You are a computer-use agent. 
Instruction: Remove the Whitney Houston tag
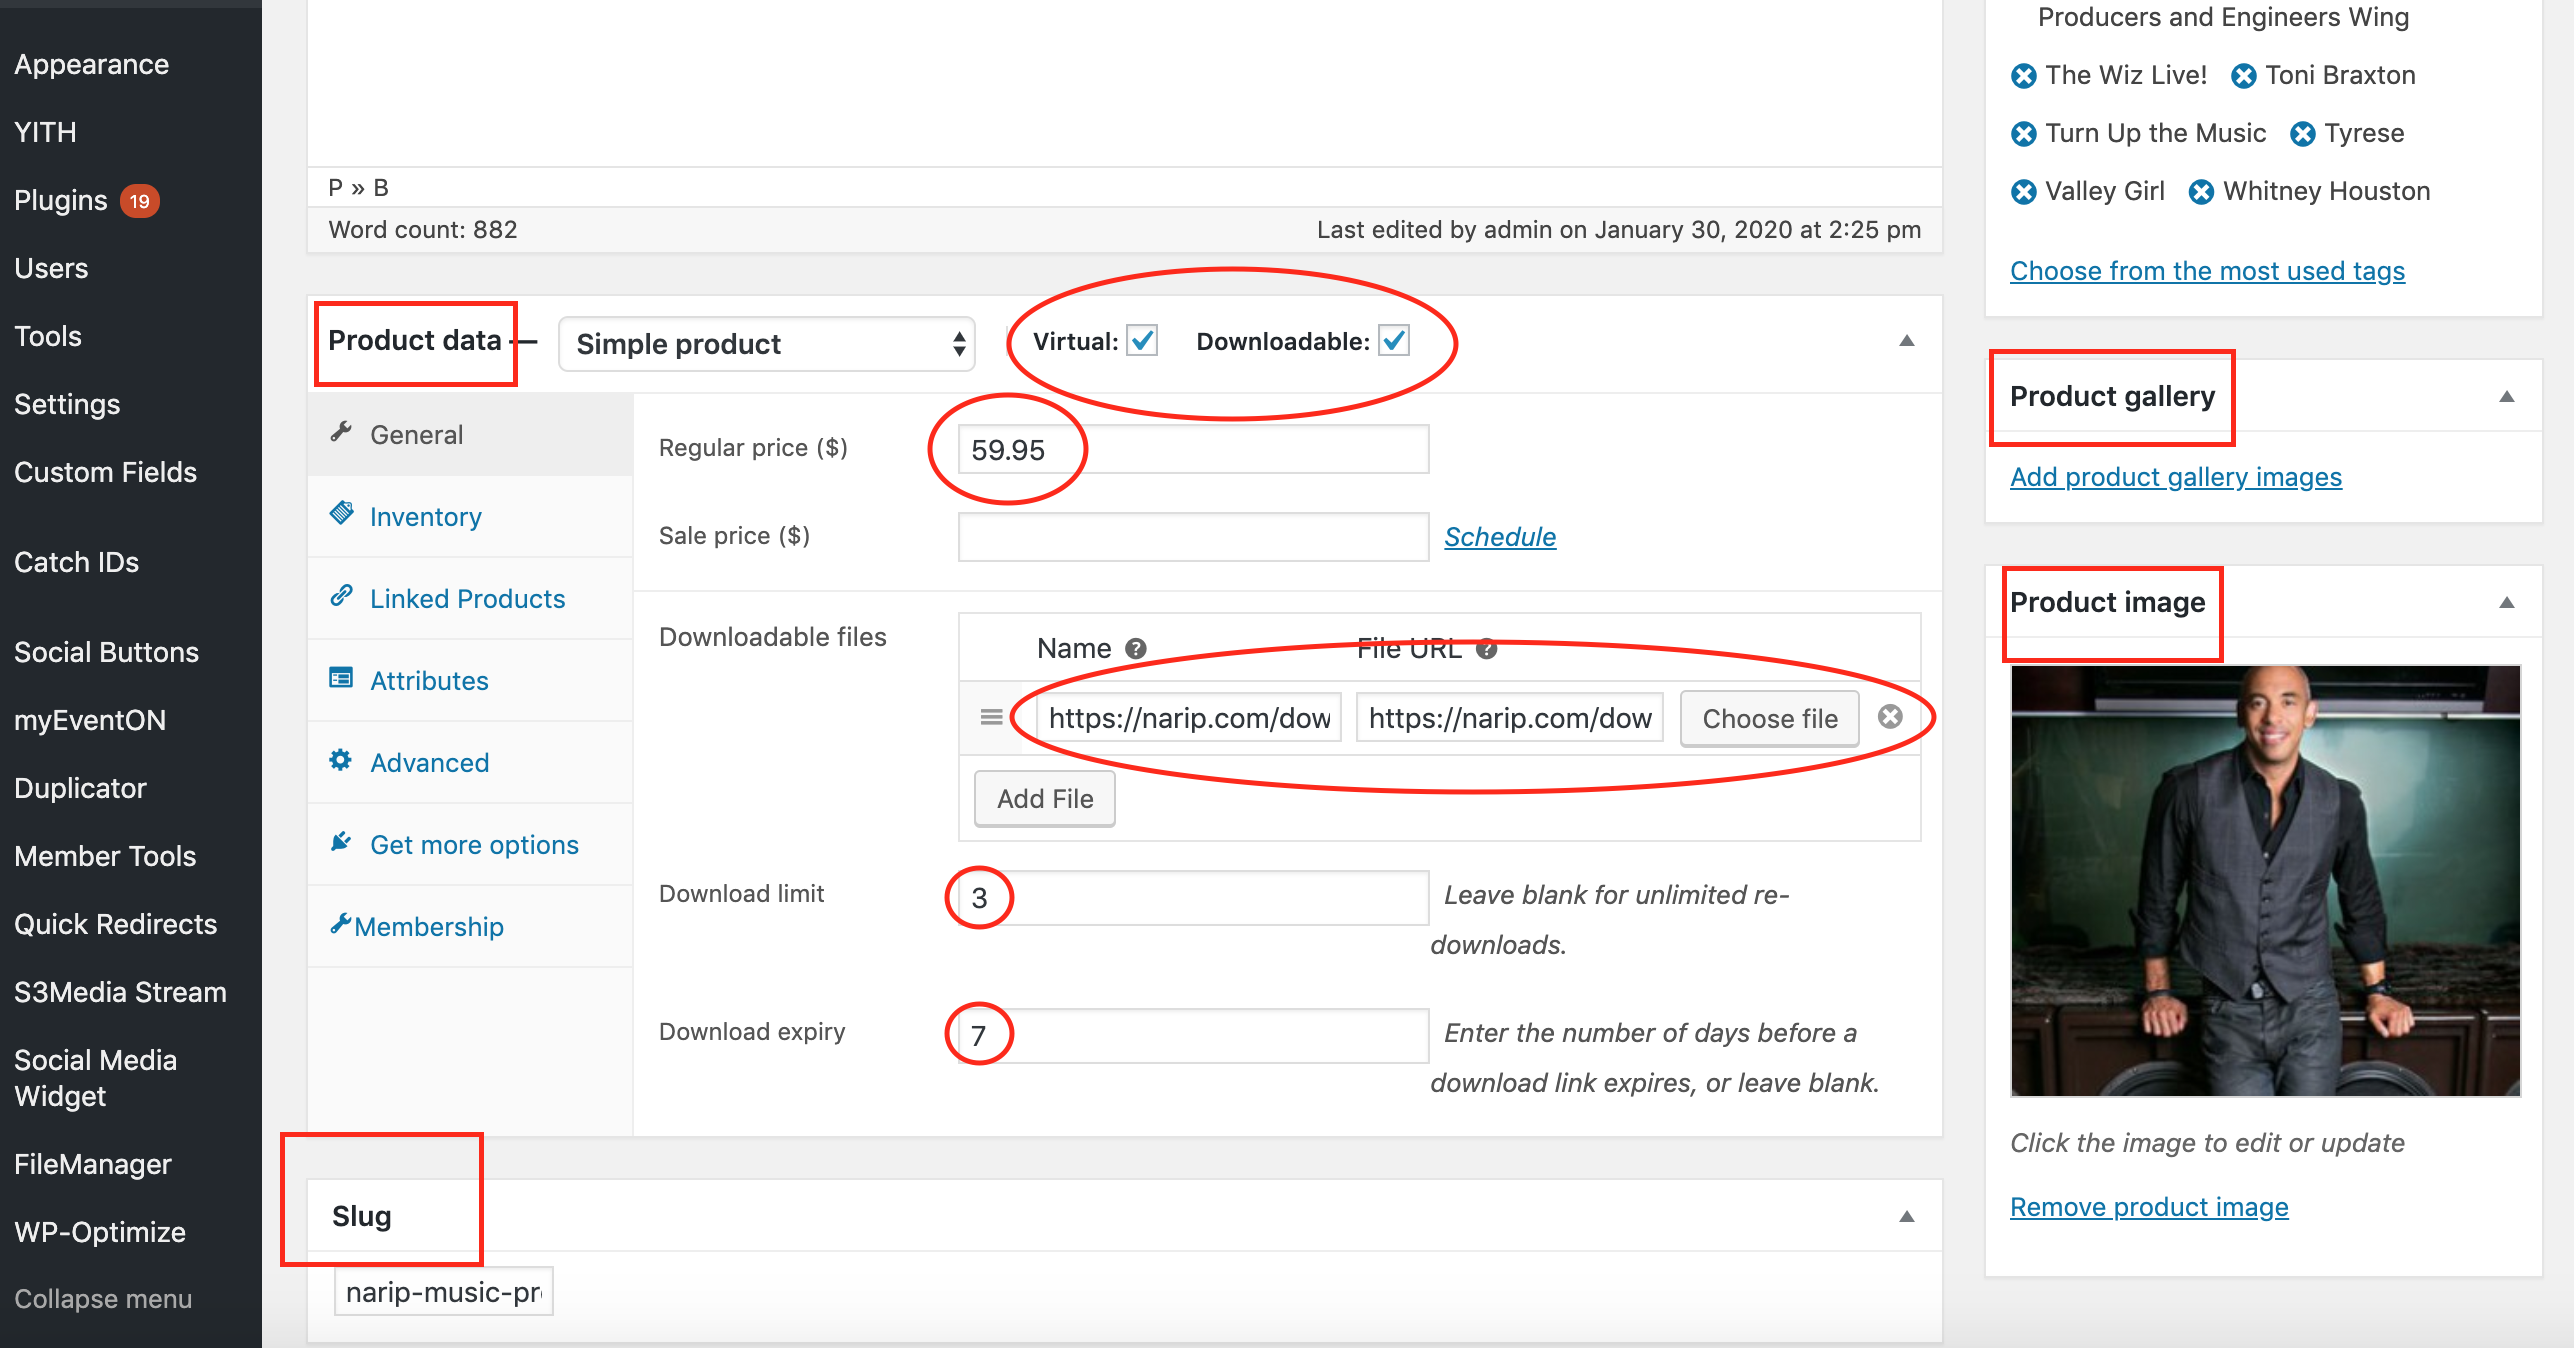(x=2201, y=192)
